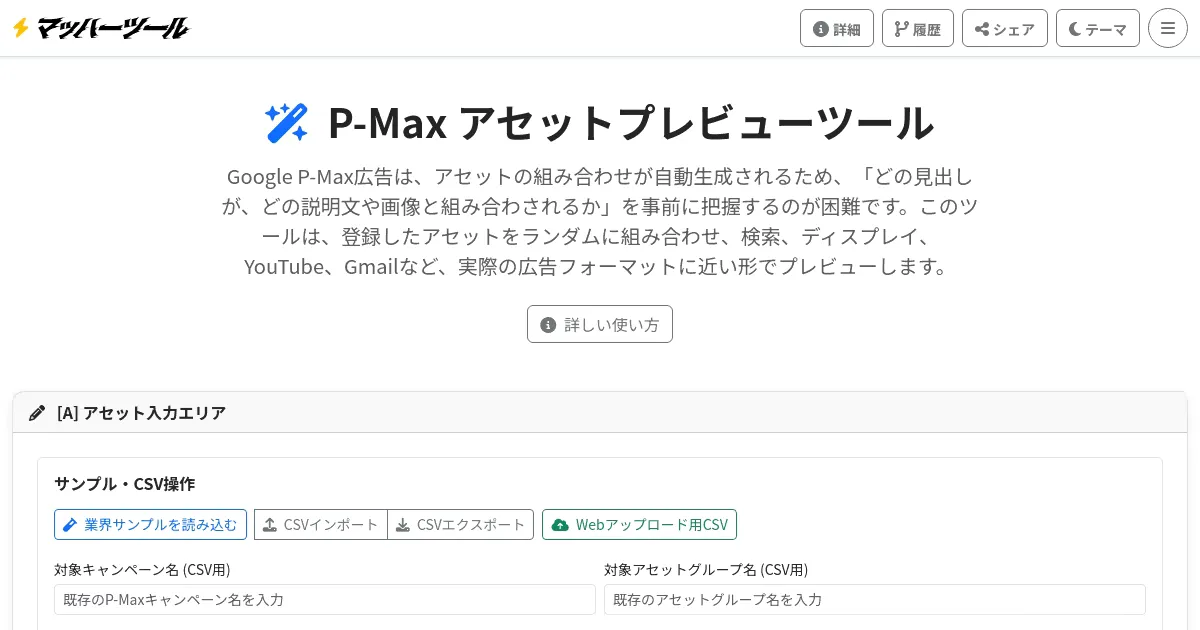
Task: Focus the 対象アセットグループ名 input field
Action: pyautogui.click(x=874, y=600)
